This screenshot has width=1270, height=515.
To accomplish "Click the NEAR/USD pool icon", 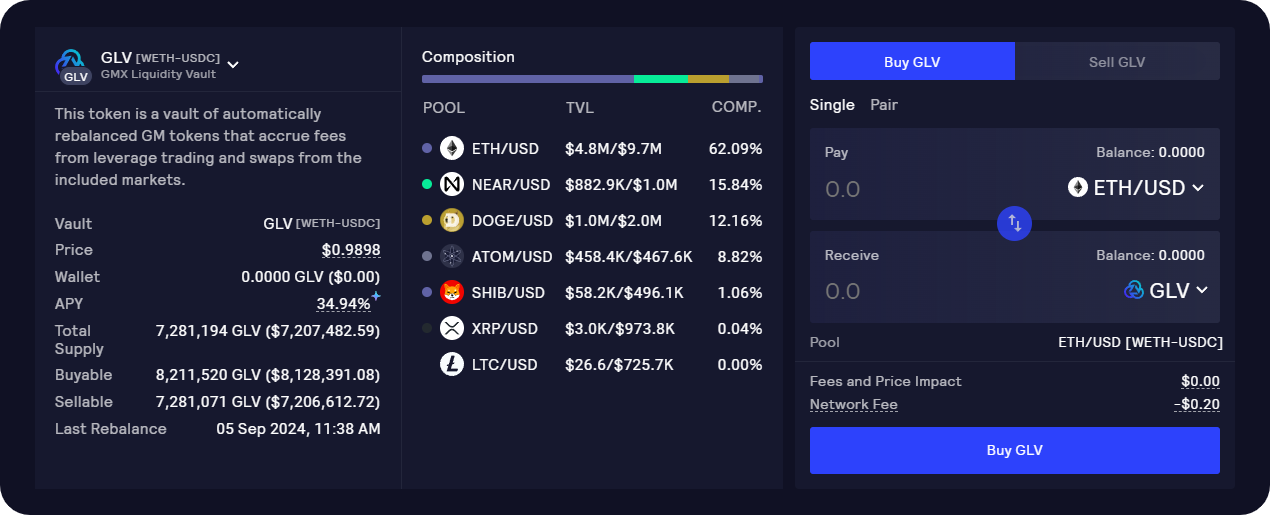I will click(x=452, y=184).
